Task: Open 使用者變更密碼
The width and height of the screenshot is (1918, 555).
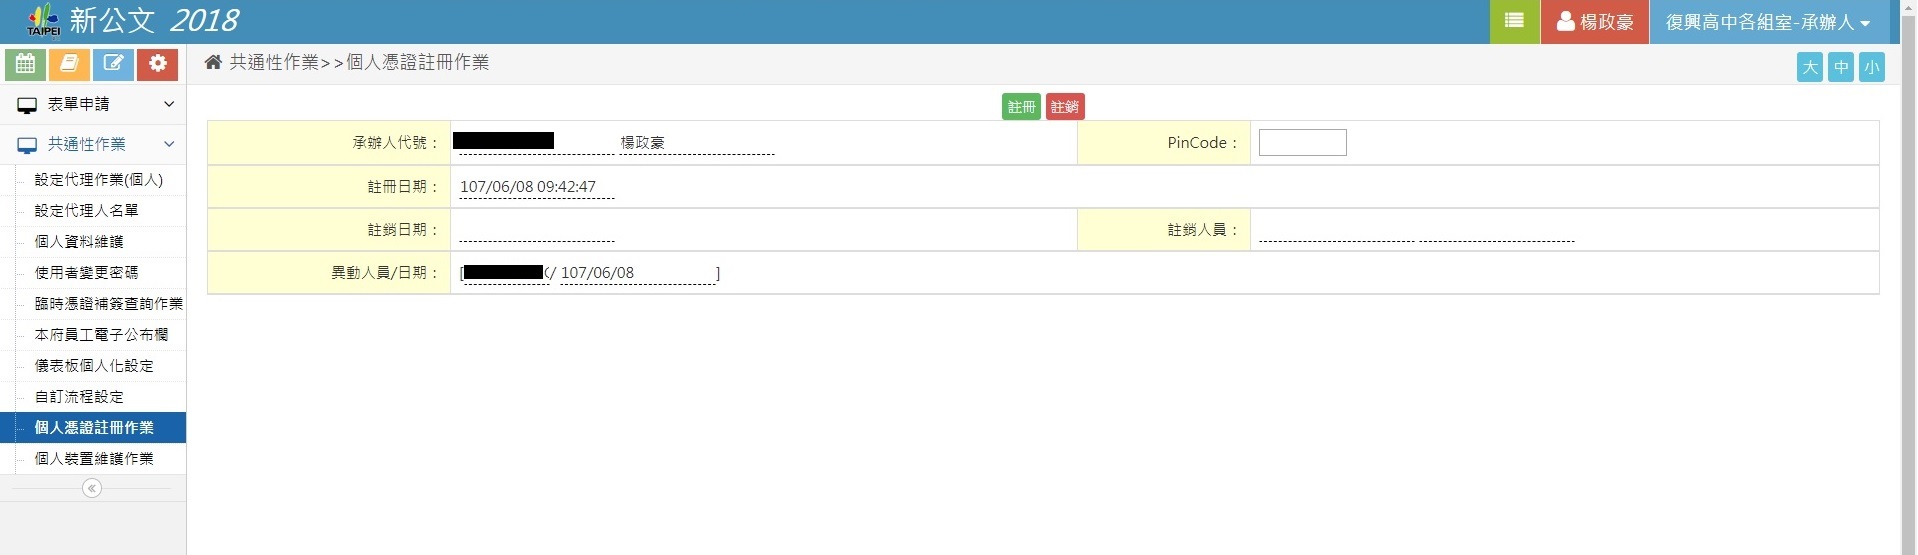Action: [x=86, y=273]
